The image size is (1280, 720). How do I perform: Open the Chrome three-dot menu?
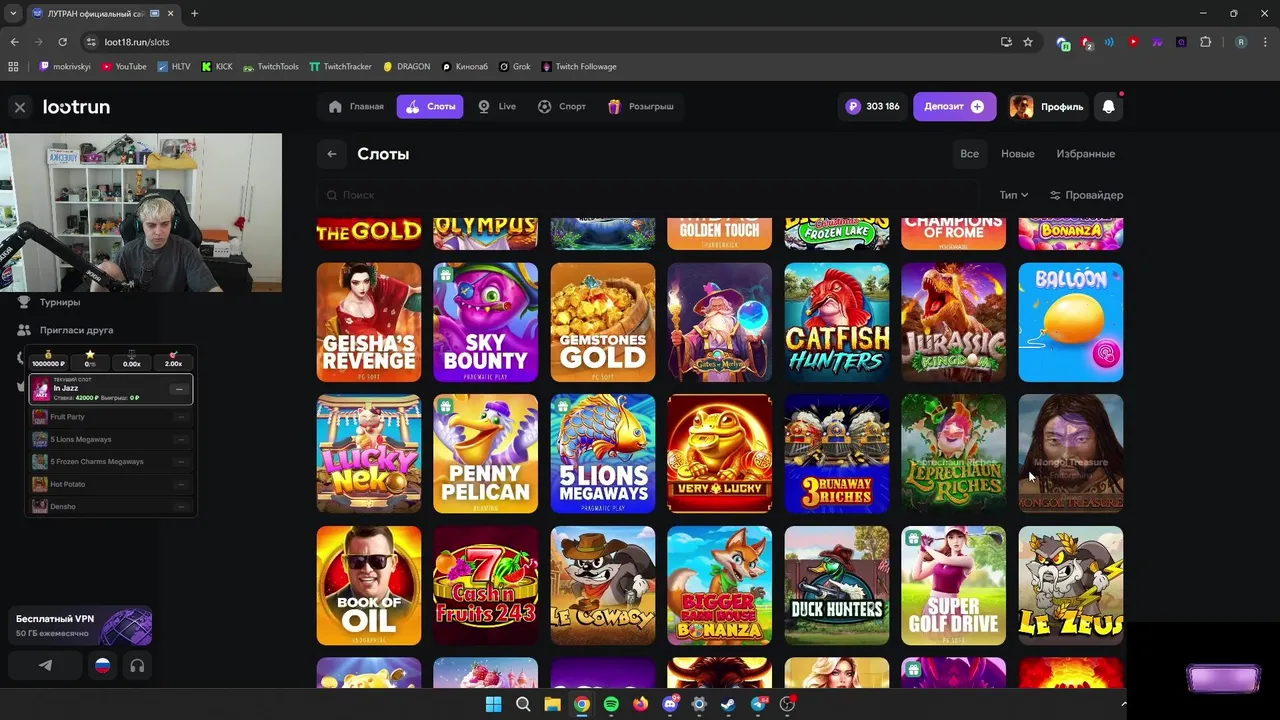[x=1265, y=42]
